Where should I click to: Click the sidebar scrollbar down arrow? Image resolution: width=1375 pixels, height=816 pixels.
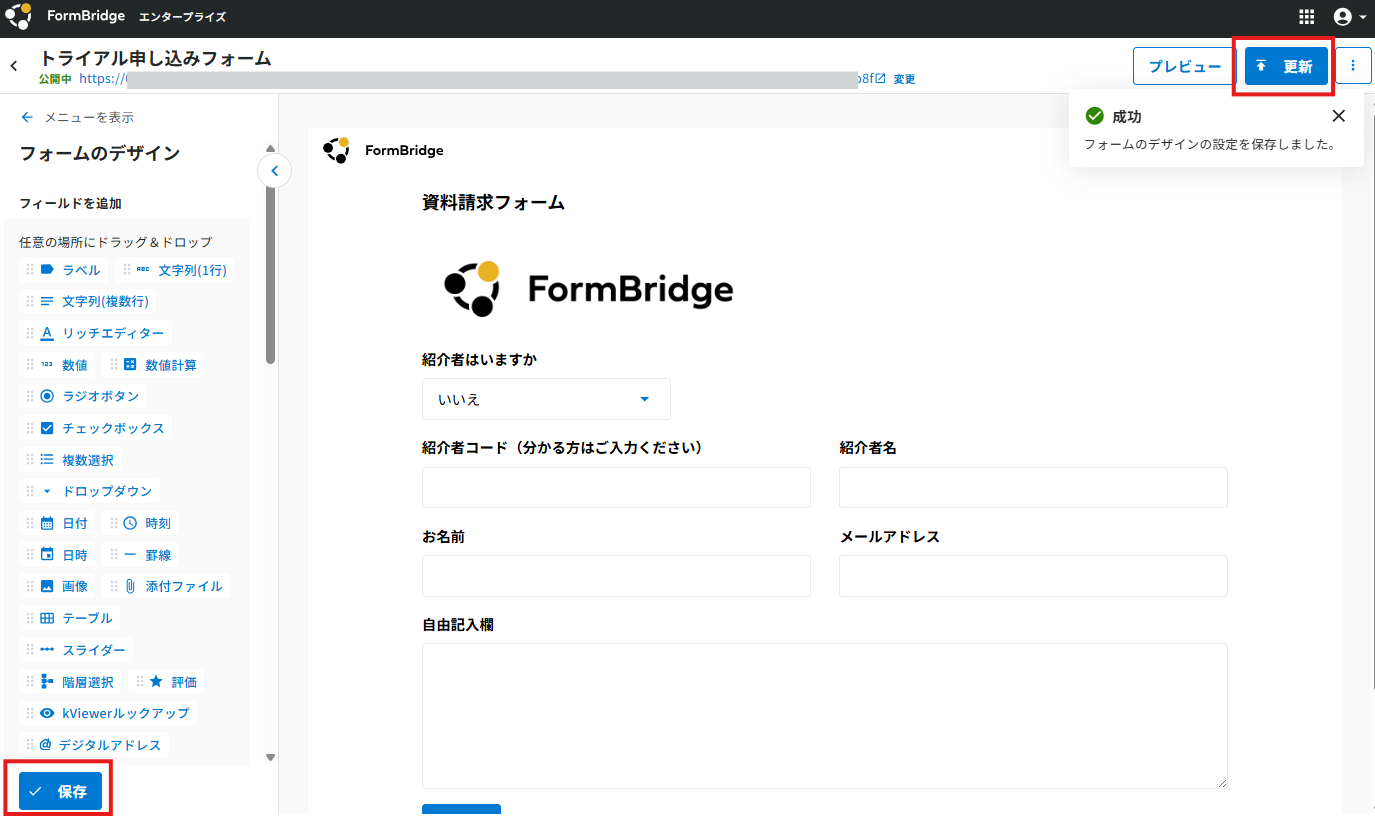[x=270, y=757]
